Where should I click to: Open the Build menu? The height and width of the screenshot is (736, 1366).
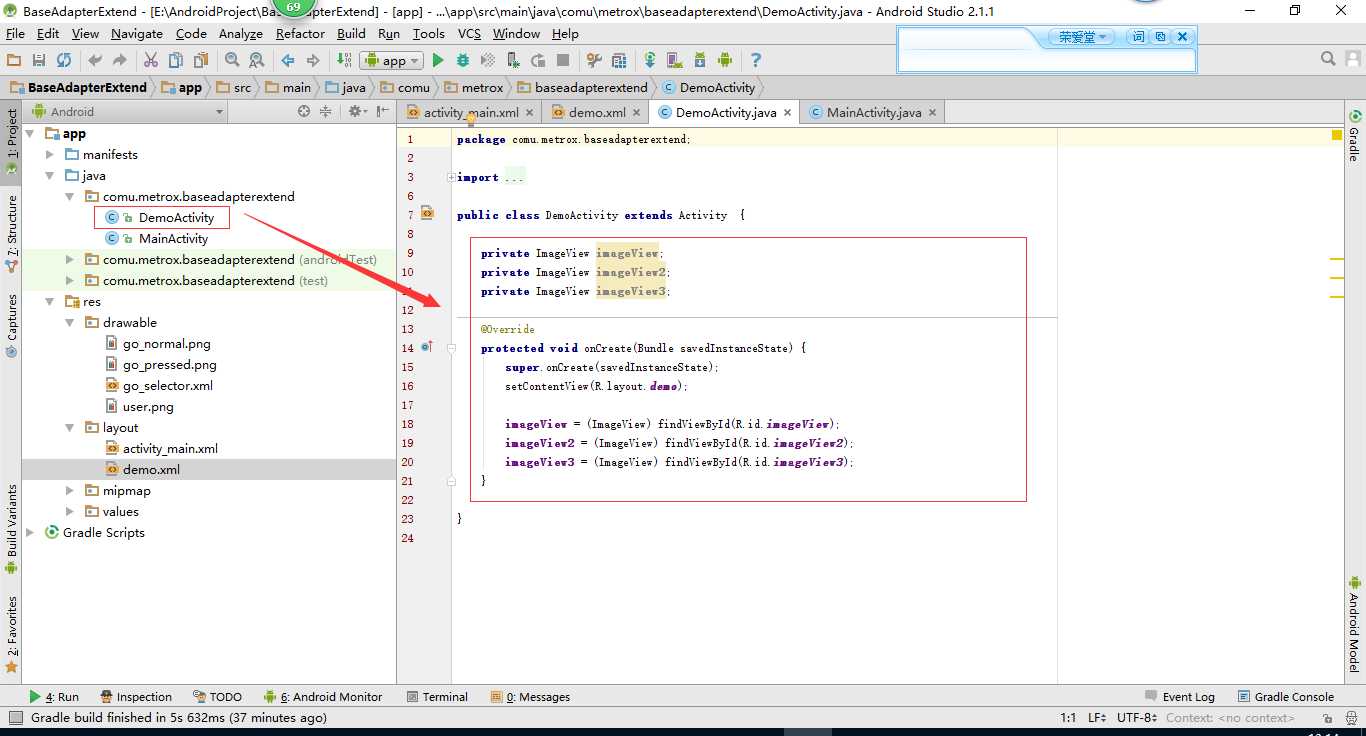point(351,33)
